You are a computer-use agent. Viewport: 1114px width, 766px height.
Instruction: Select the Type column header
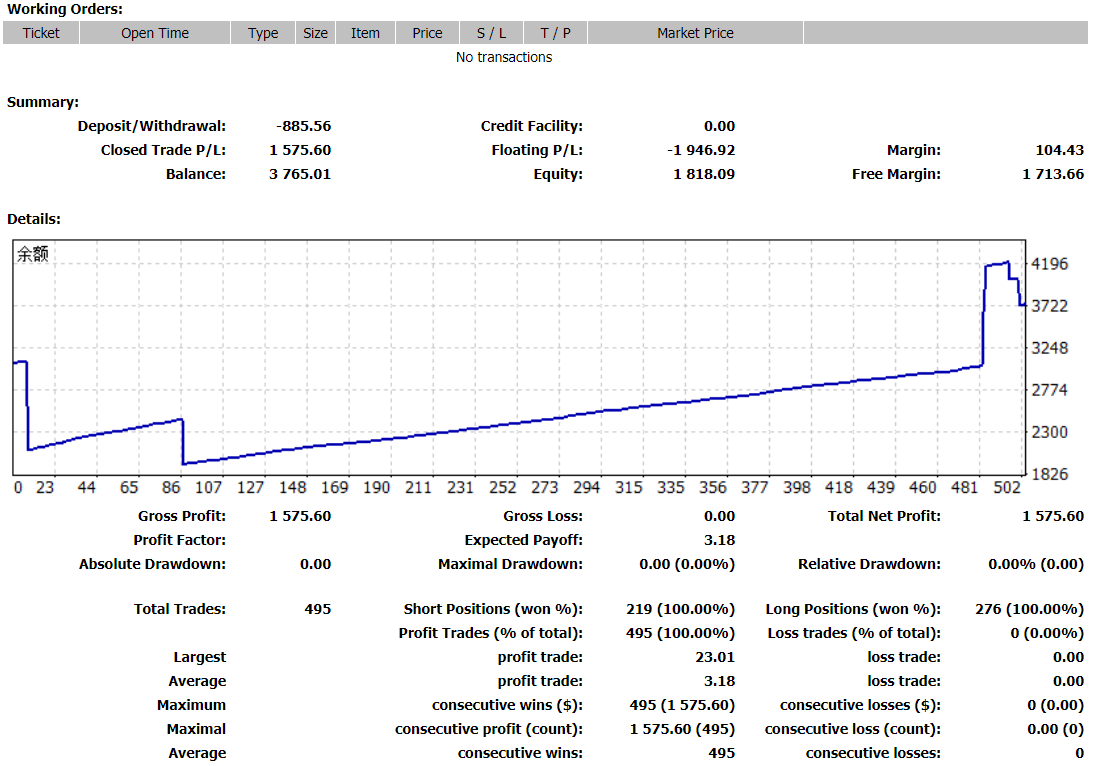click(x=263, y=33)
